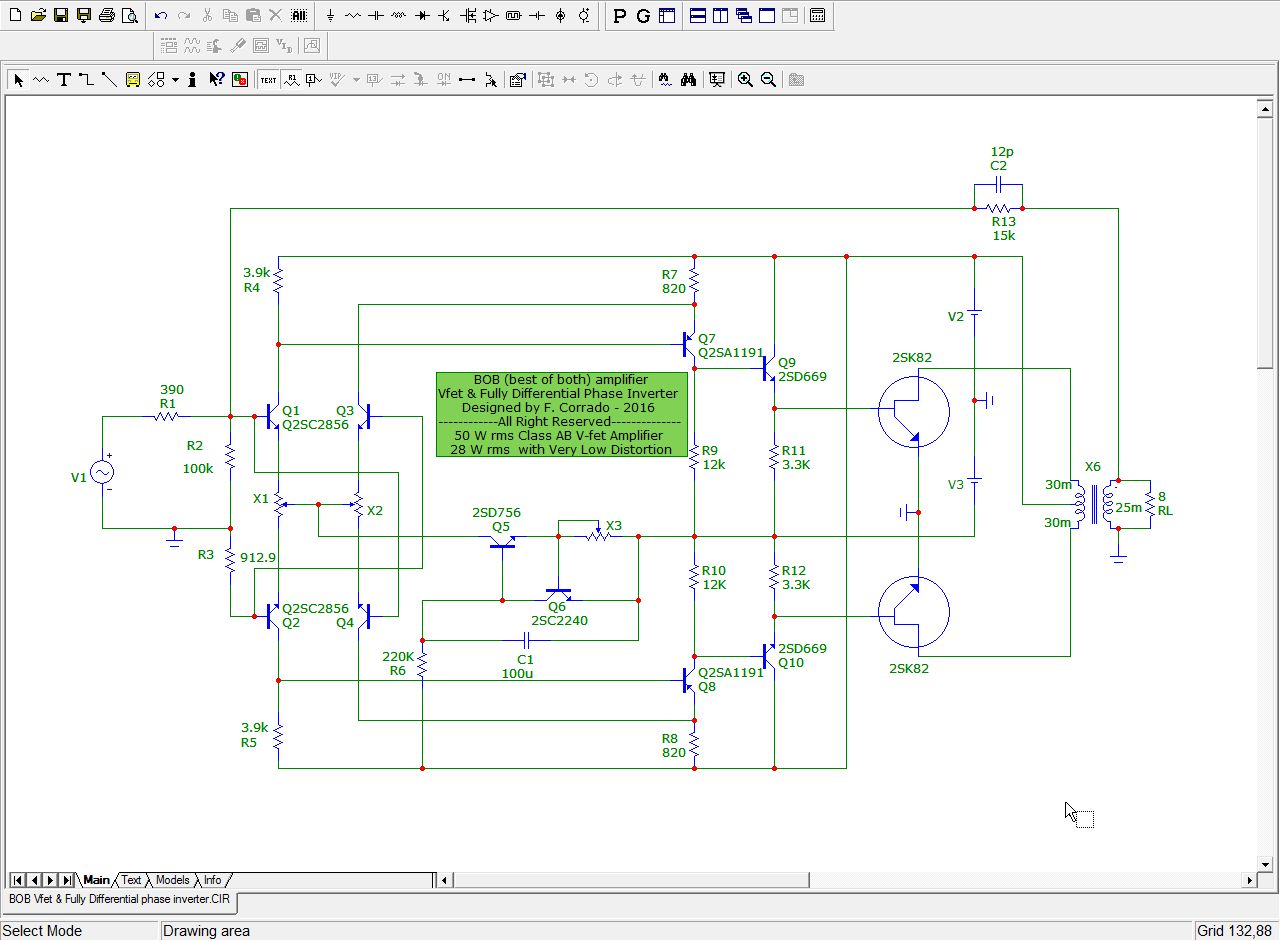Open Print Preview icon

pyautogui.click(x=130, y=16)
